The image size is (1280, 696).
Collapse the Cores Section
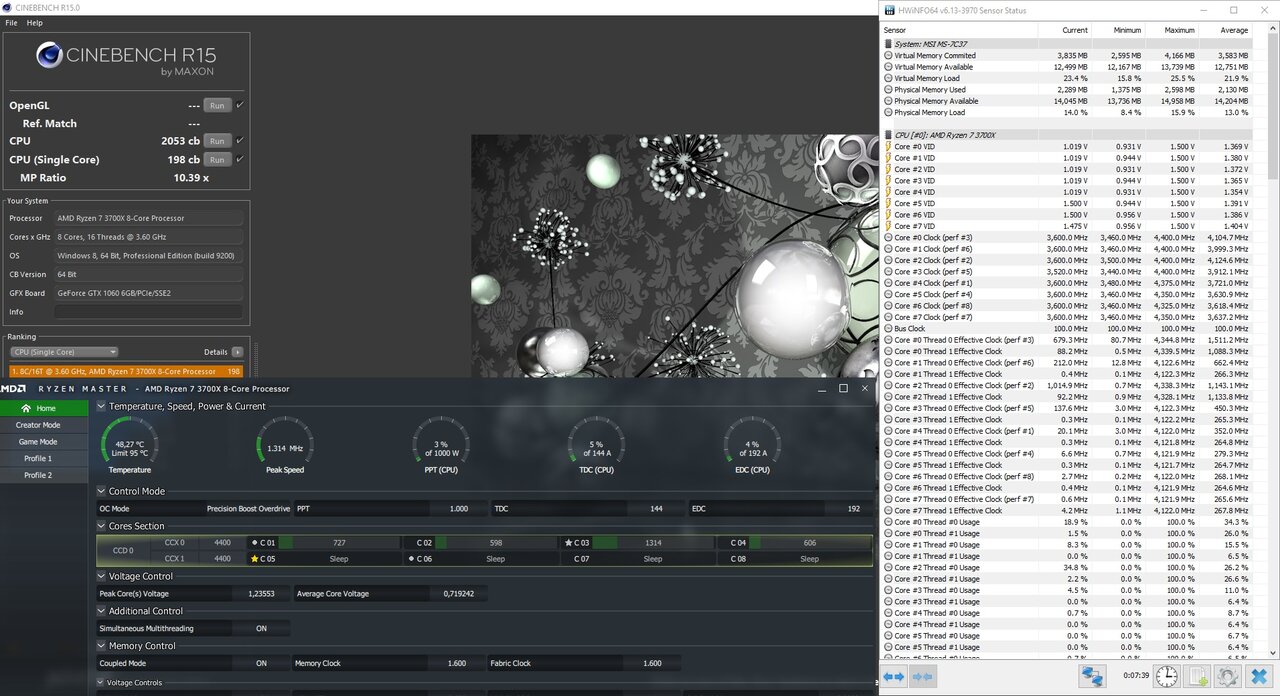(101, 526)
